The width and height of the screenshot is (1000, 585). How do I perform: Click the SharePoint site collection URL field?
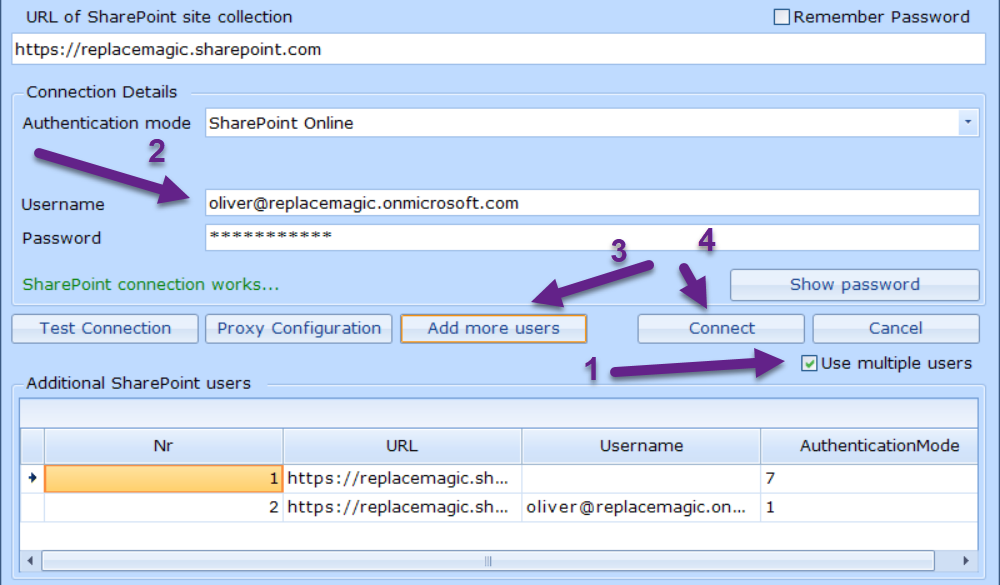pyautogui.click(x=498, y=49)
